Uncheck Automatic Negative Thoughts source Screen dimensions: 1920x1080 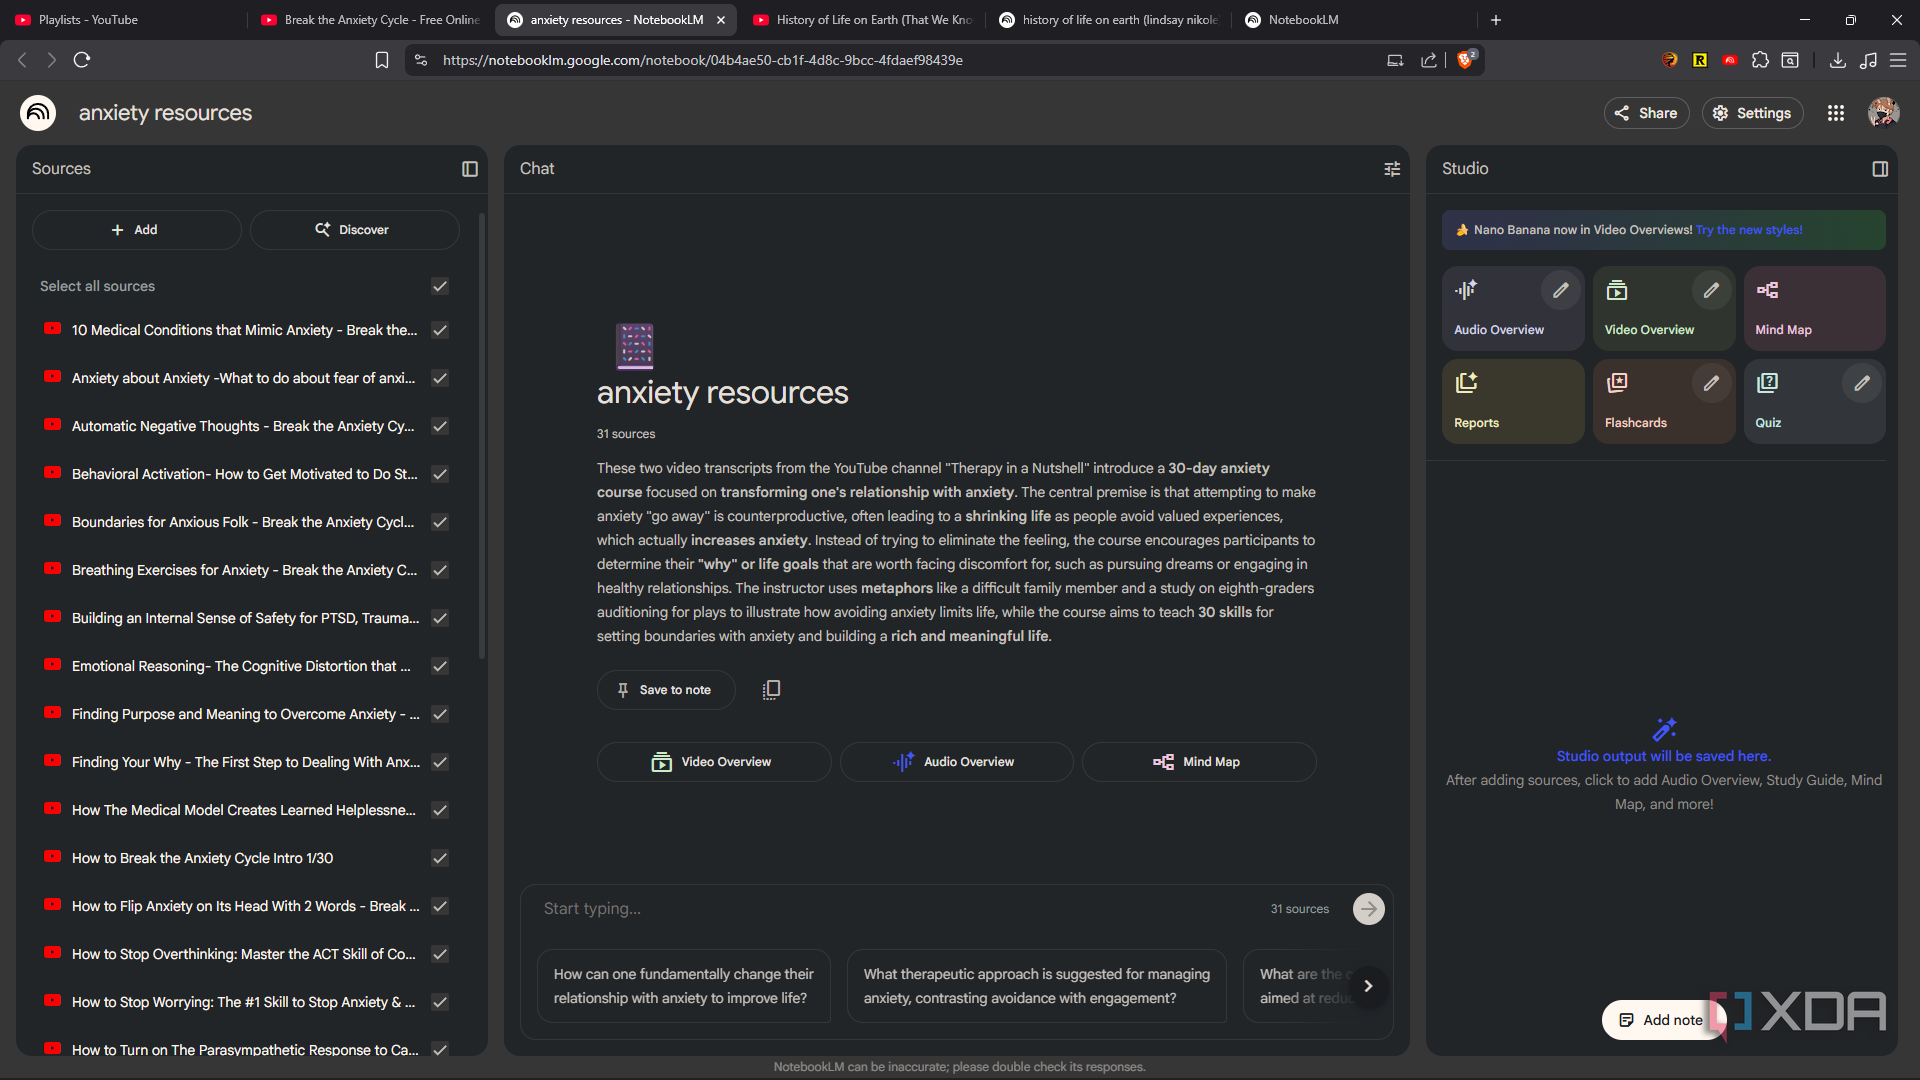439,426
